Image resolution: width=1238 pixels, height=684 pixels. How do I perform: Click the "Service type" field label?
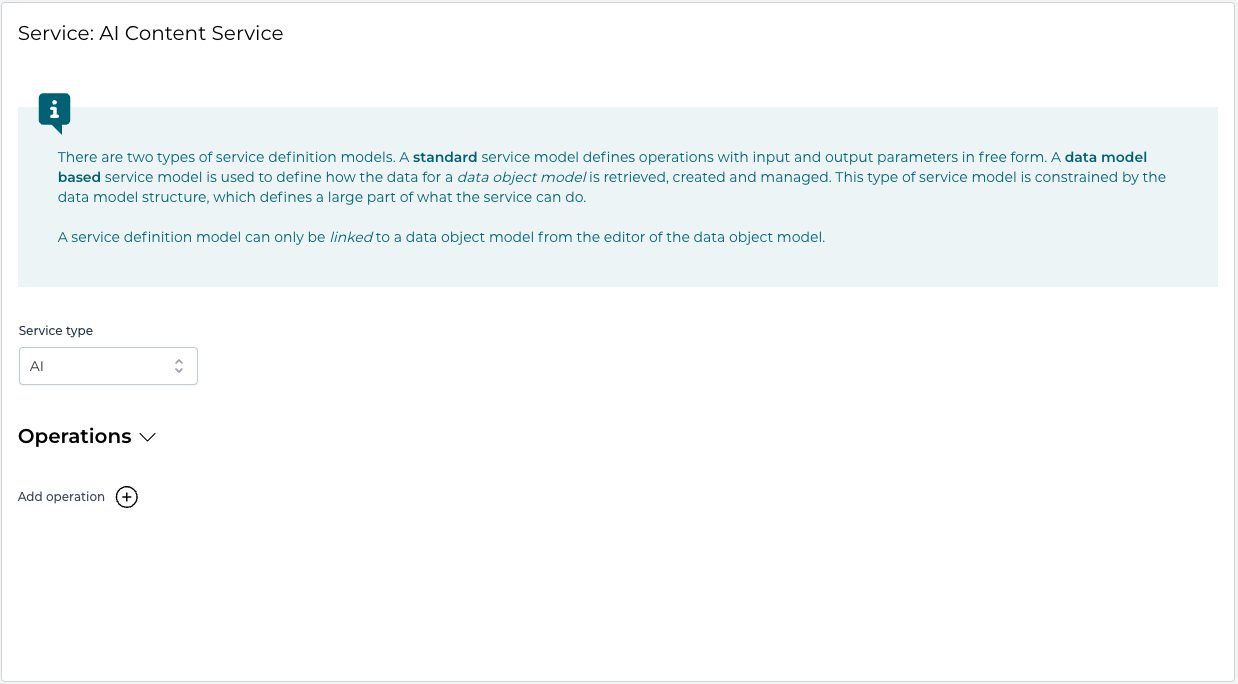click(x=56, y=331)
